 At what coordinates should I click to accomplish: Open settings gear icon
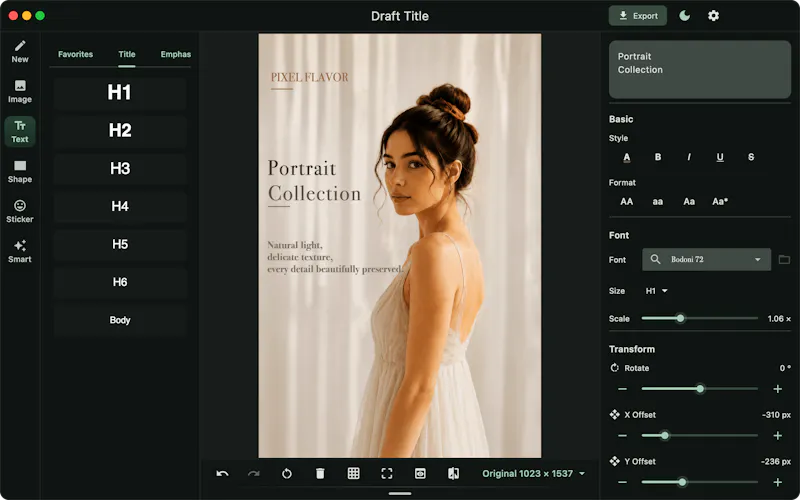tap(713, 16)
